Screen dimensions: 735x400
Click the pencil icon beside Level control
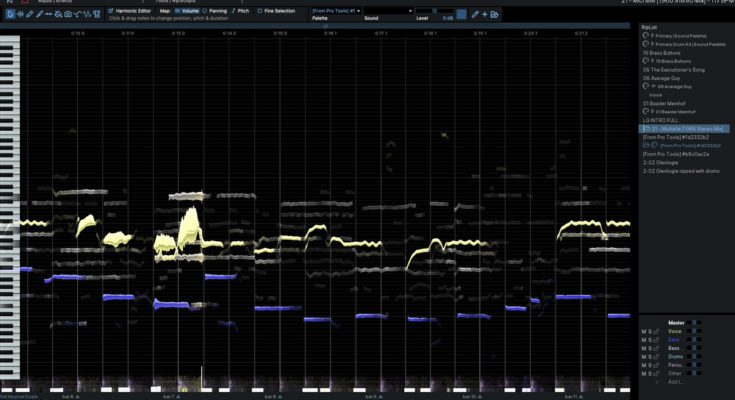[474, 15]
